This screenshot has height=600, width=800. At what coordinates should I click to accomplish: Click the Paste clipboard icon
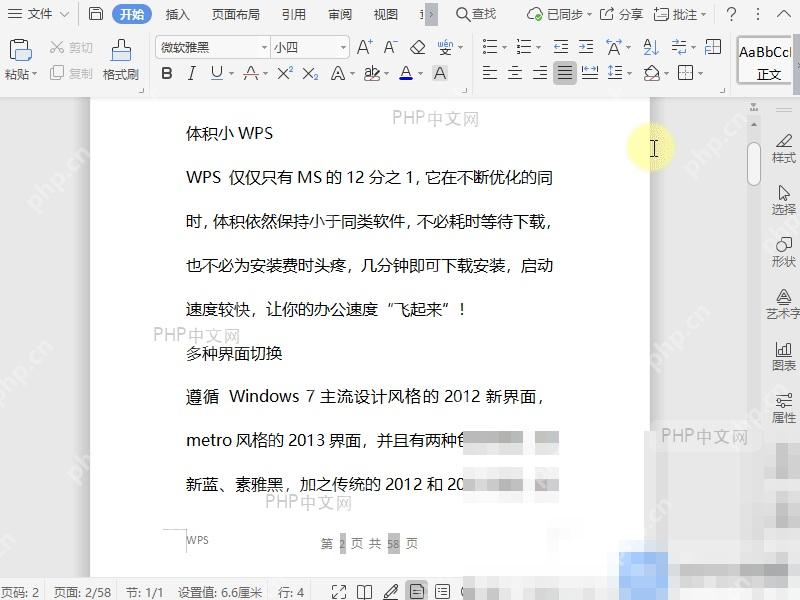click(20, 51)
